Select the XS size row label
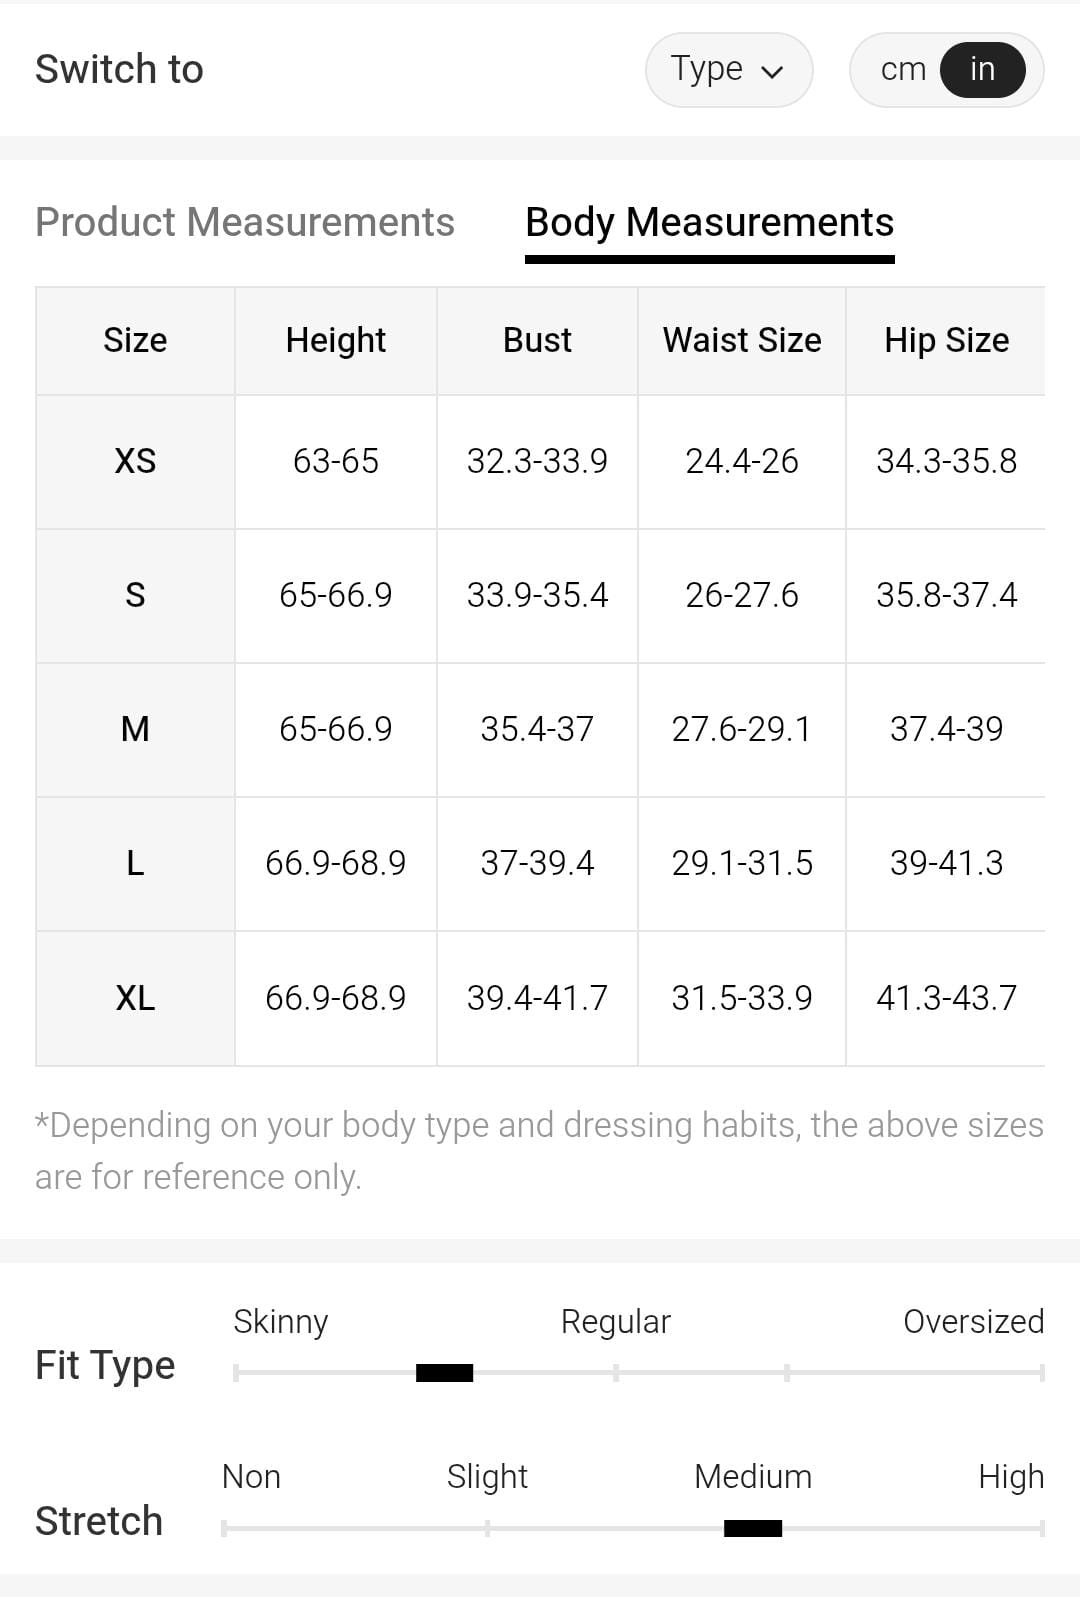The width and height of the screenshot is (1080, 1597). pyautogui.click(x=135, y=461)
